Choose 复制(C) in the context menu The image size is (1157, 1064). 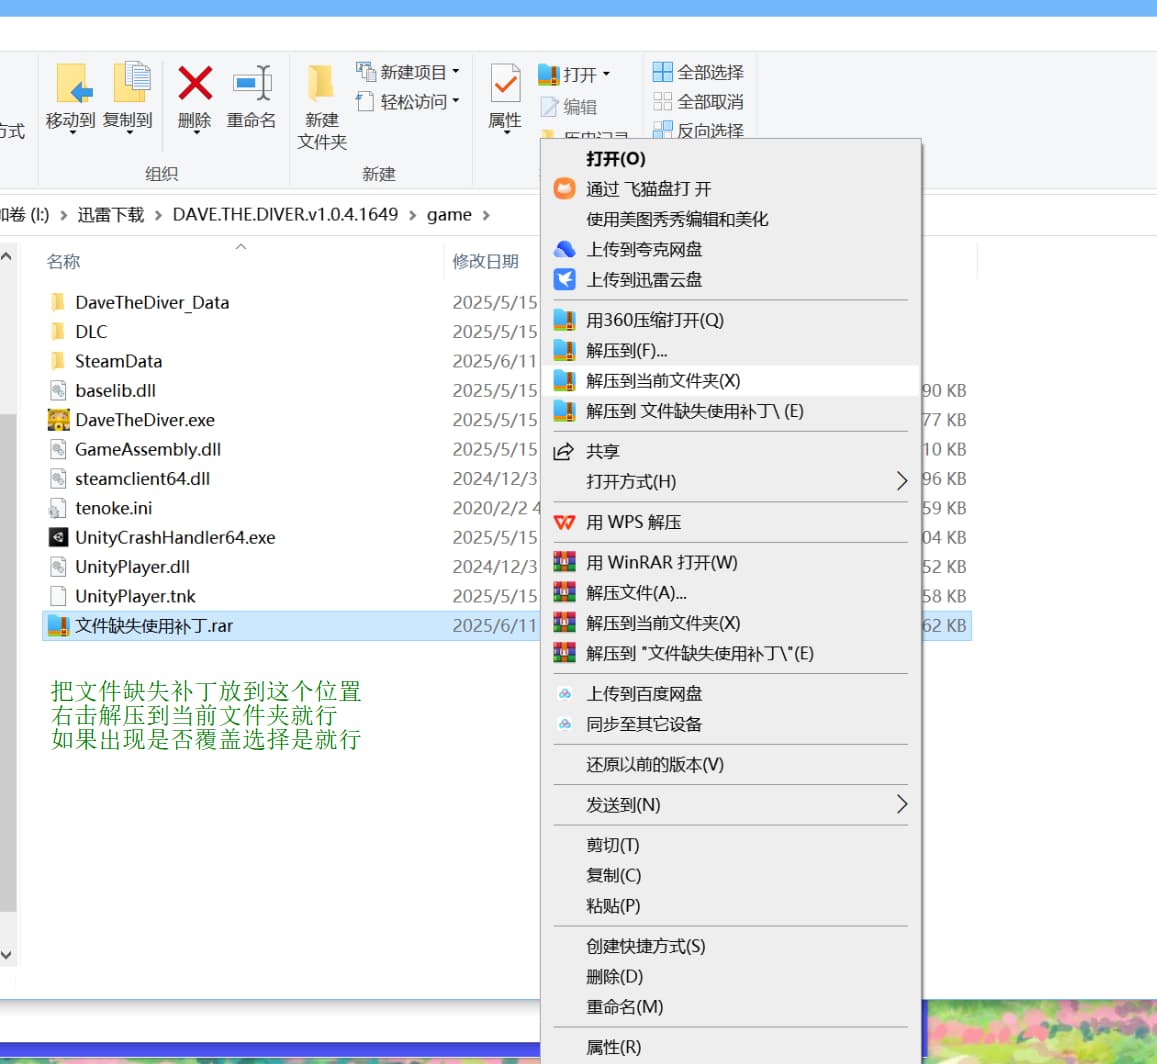pyautogui.click(x=730, y=875)
